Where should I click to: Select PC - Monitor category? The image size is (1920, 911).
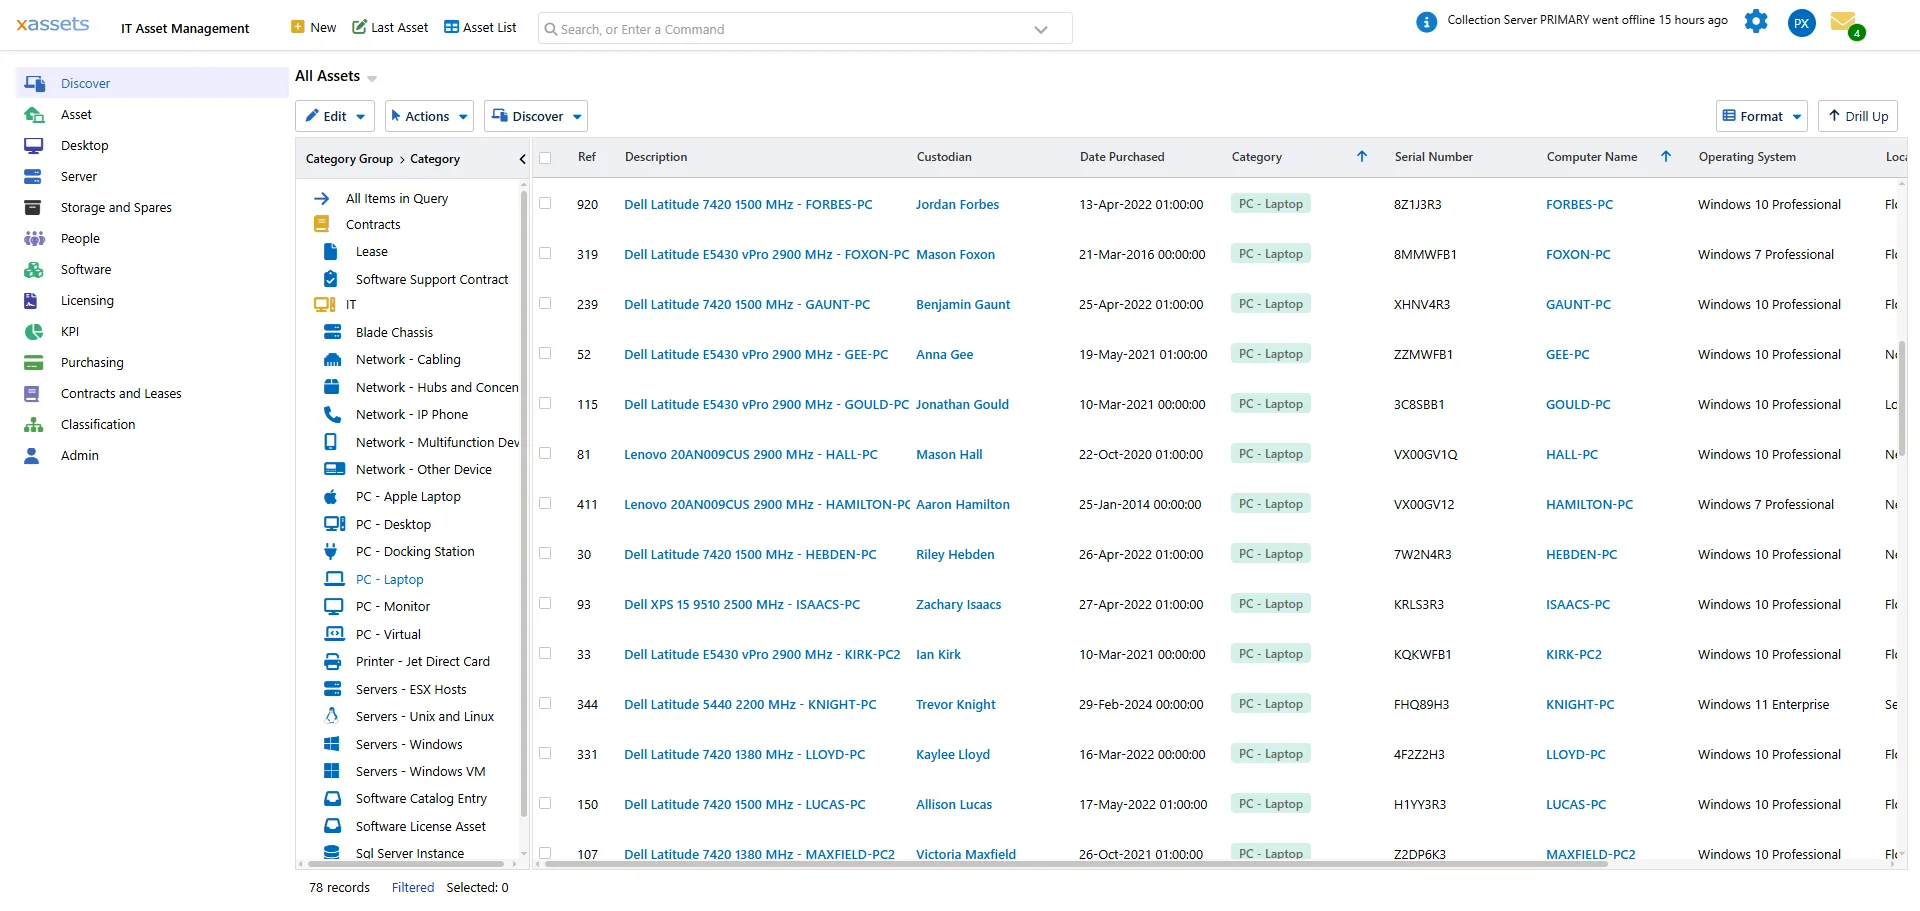(393, 606)
